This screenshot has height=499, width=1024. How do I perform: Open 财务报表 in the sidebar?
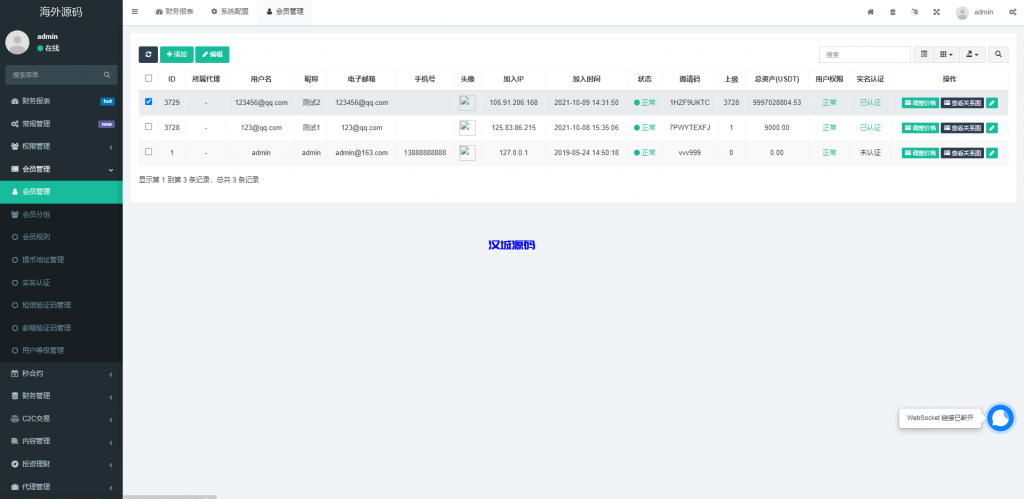(x=61, y=101)
